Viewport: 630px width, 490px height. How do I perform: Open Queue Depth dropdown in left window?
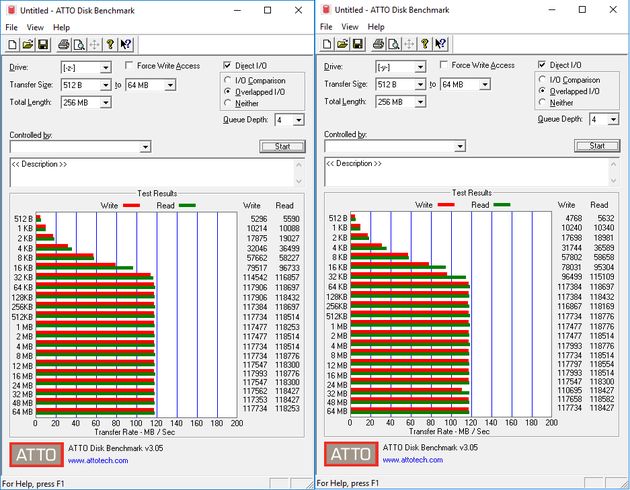pyautogui.click(x=298, y=120)
